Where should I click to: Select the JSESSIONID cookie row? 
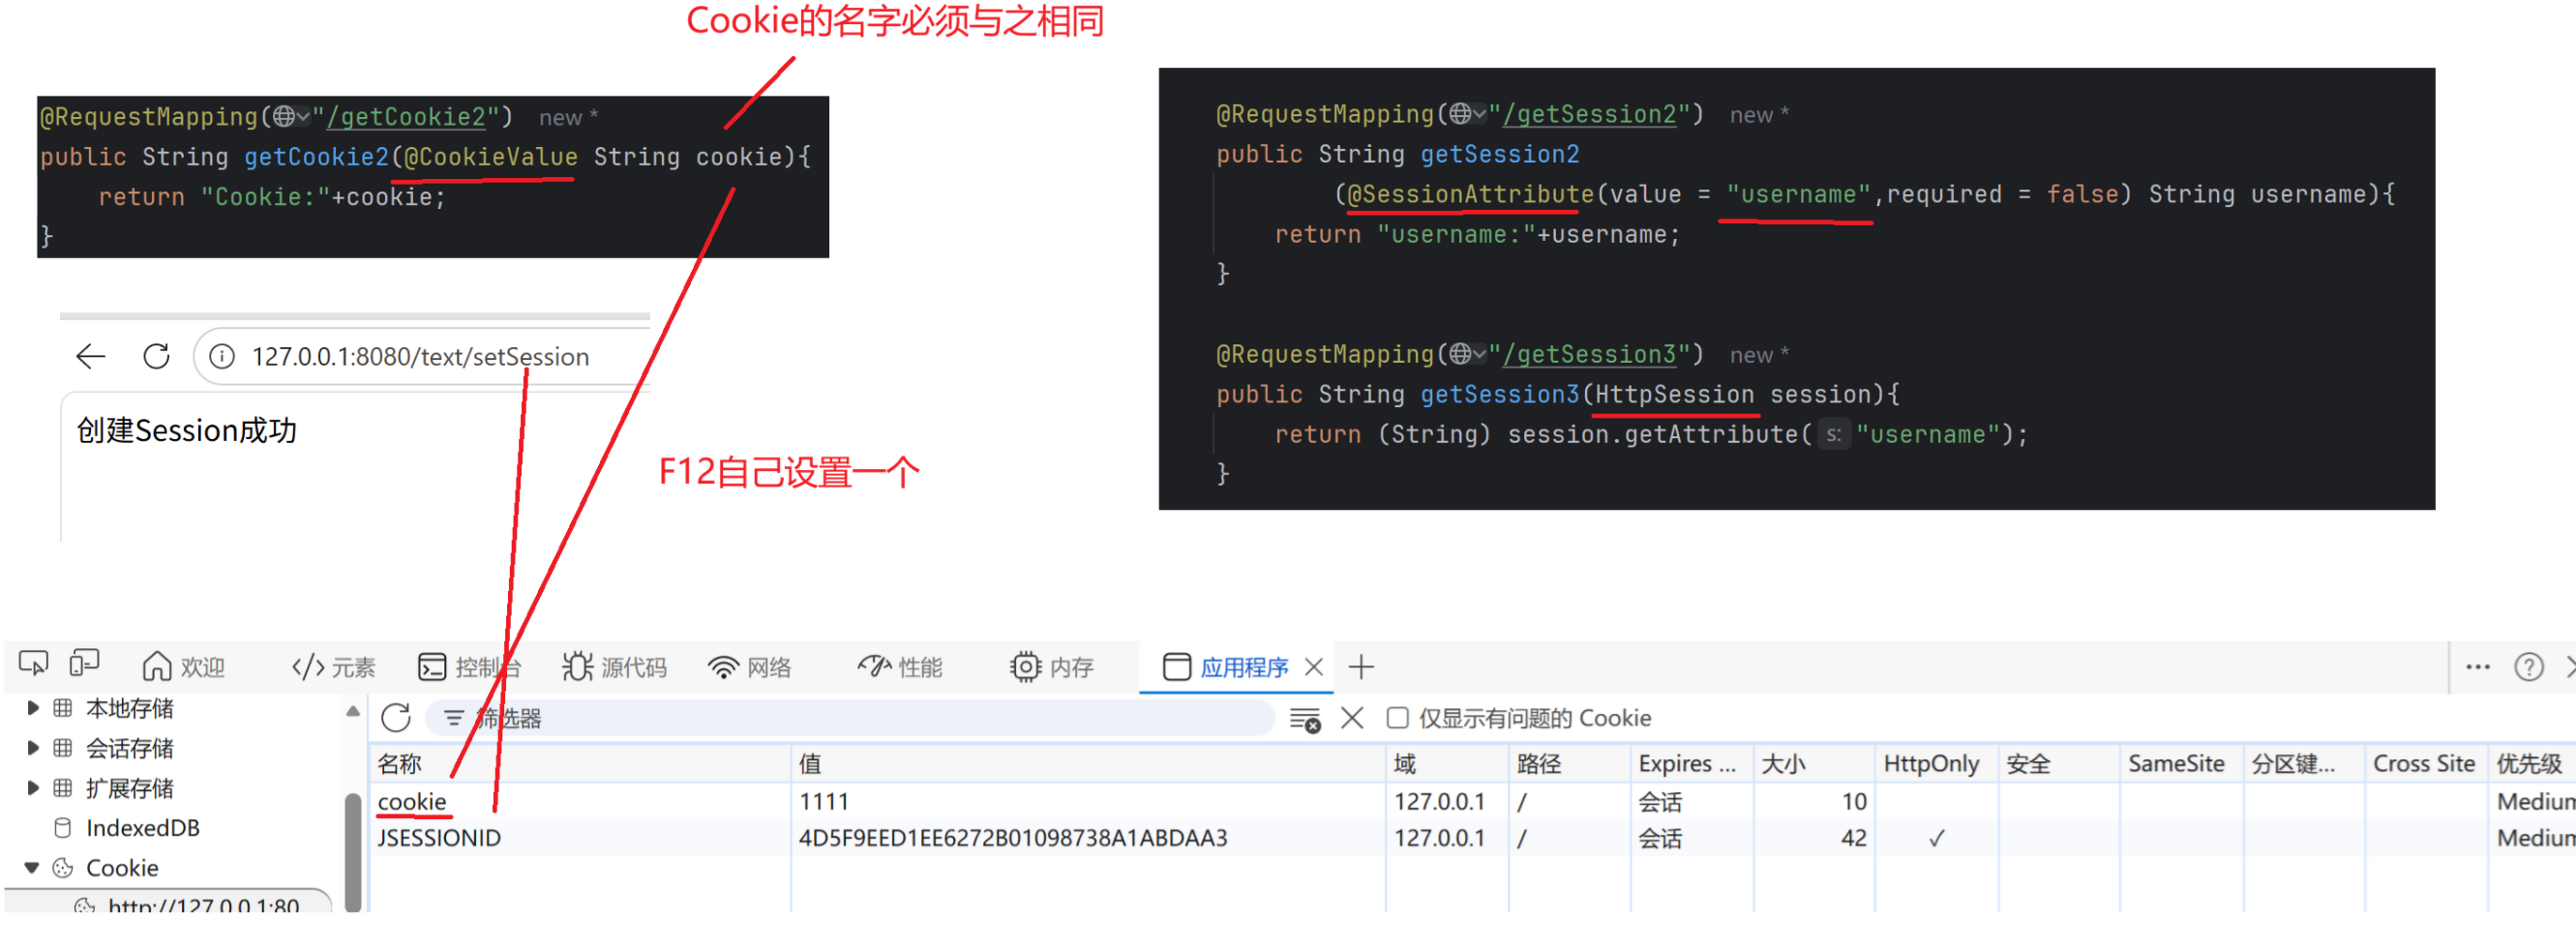pos(1472,838)
